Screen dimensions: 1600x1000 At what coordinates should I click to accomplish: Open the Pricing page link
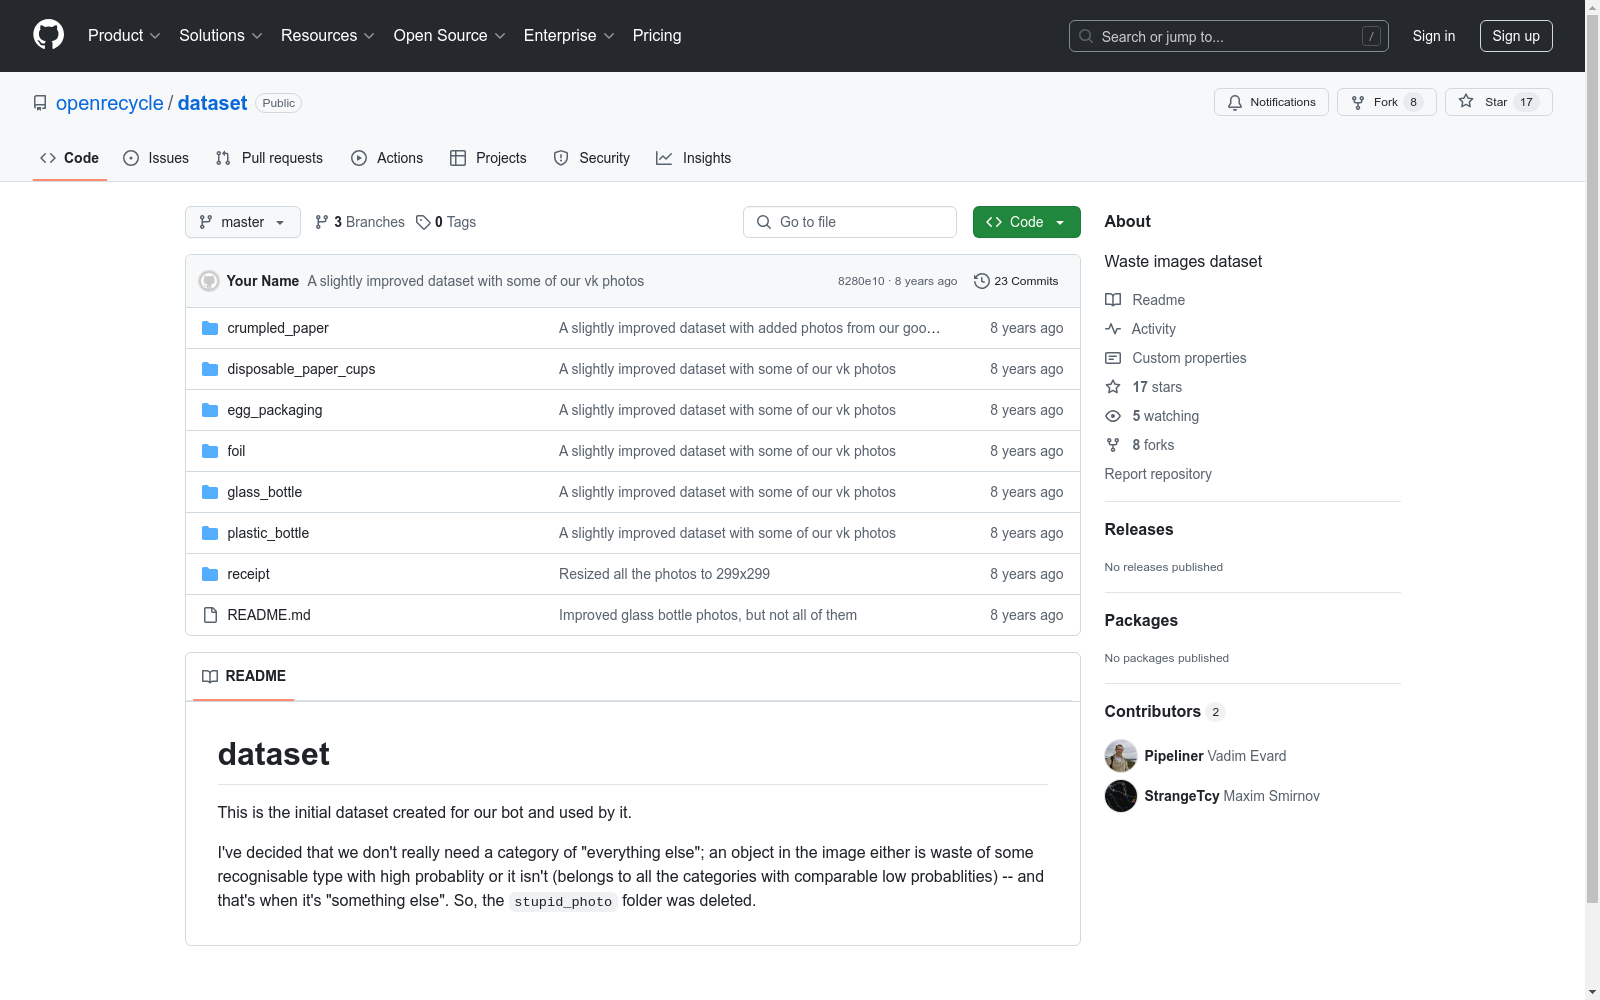[657, 36]
